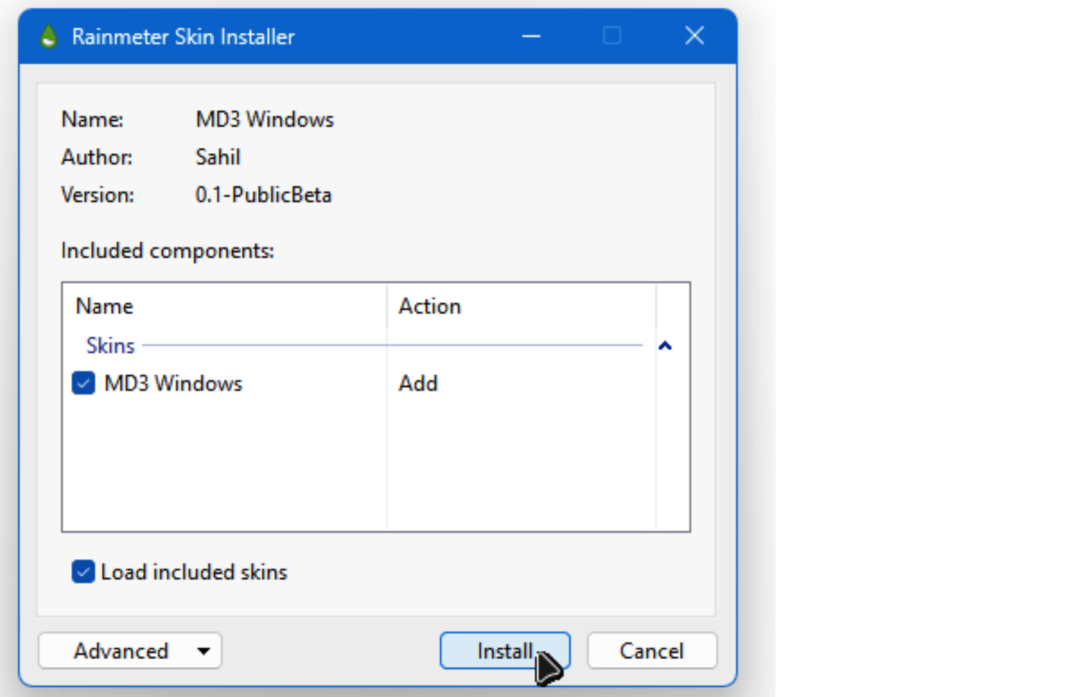Click the Rainmeter droplet icon in title bar

click(47, 38)
